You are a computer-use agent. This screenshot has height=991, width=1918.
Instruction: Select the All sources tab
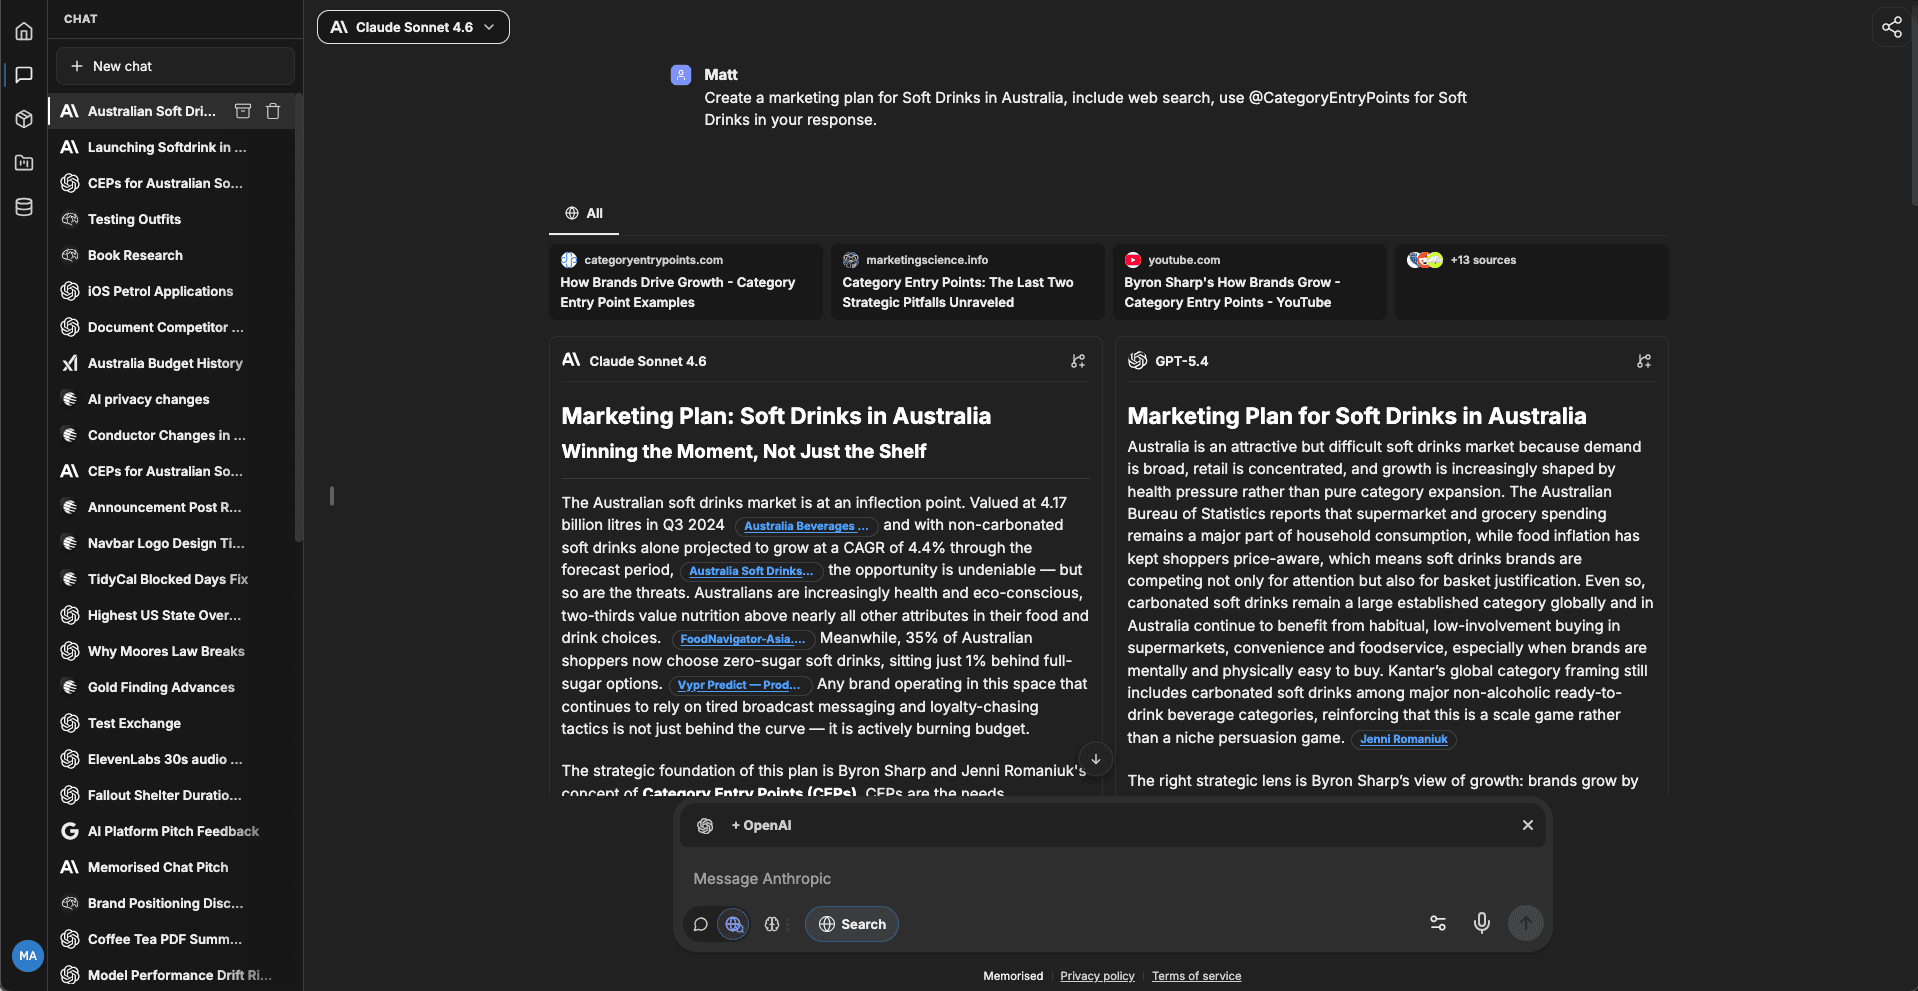(x=584, y=213)
